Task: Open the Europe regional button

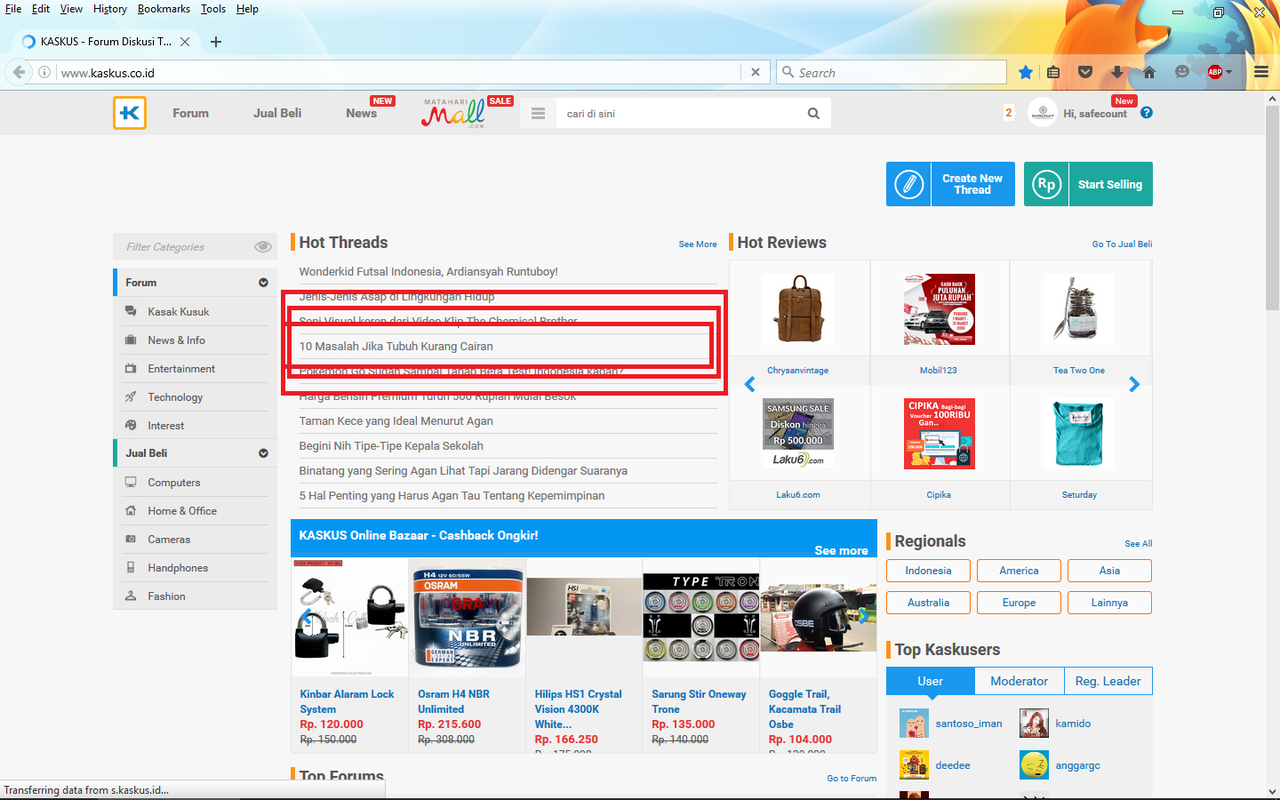Action: pyautogui.click(x=1019, y=602)
